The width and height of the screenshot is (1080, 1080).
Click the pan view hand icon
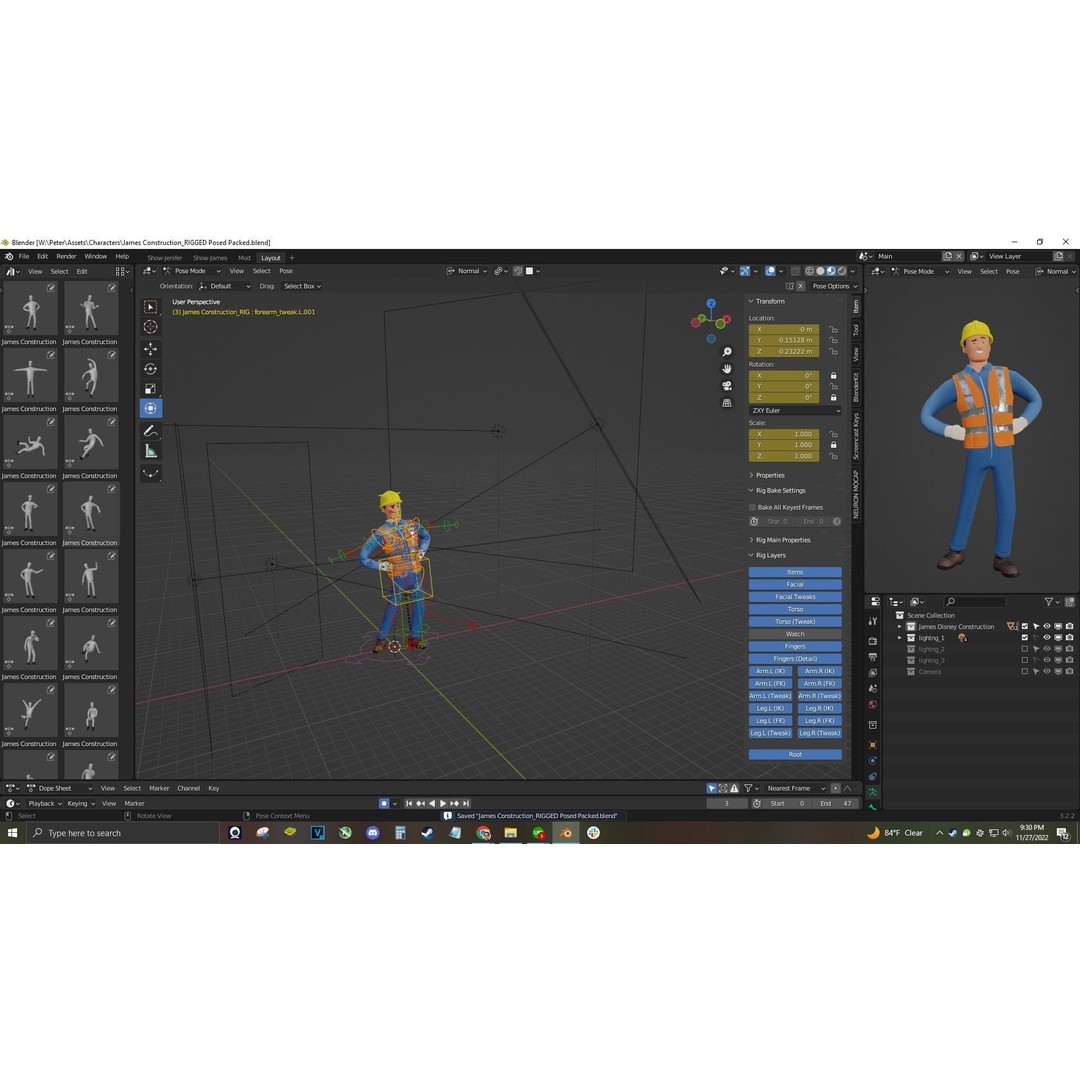coord(727,369)
